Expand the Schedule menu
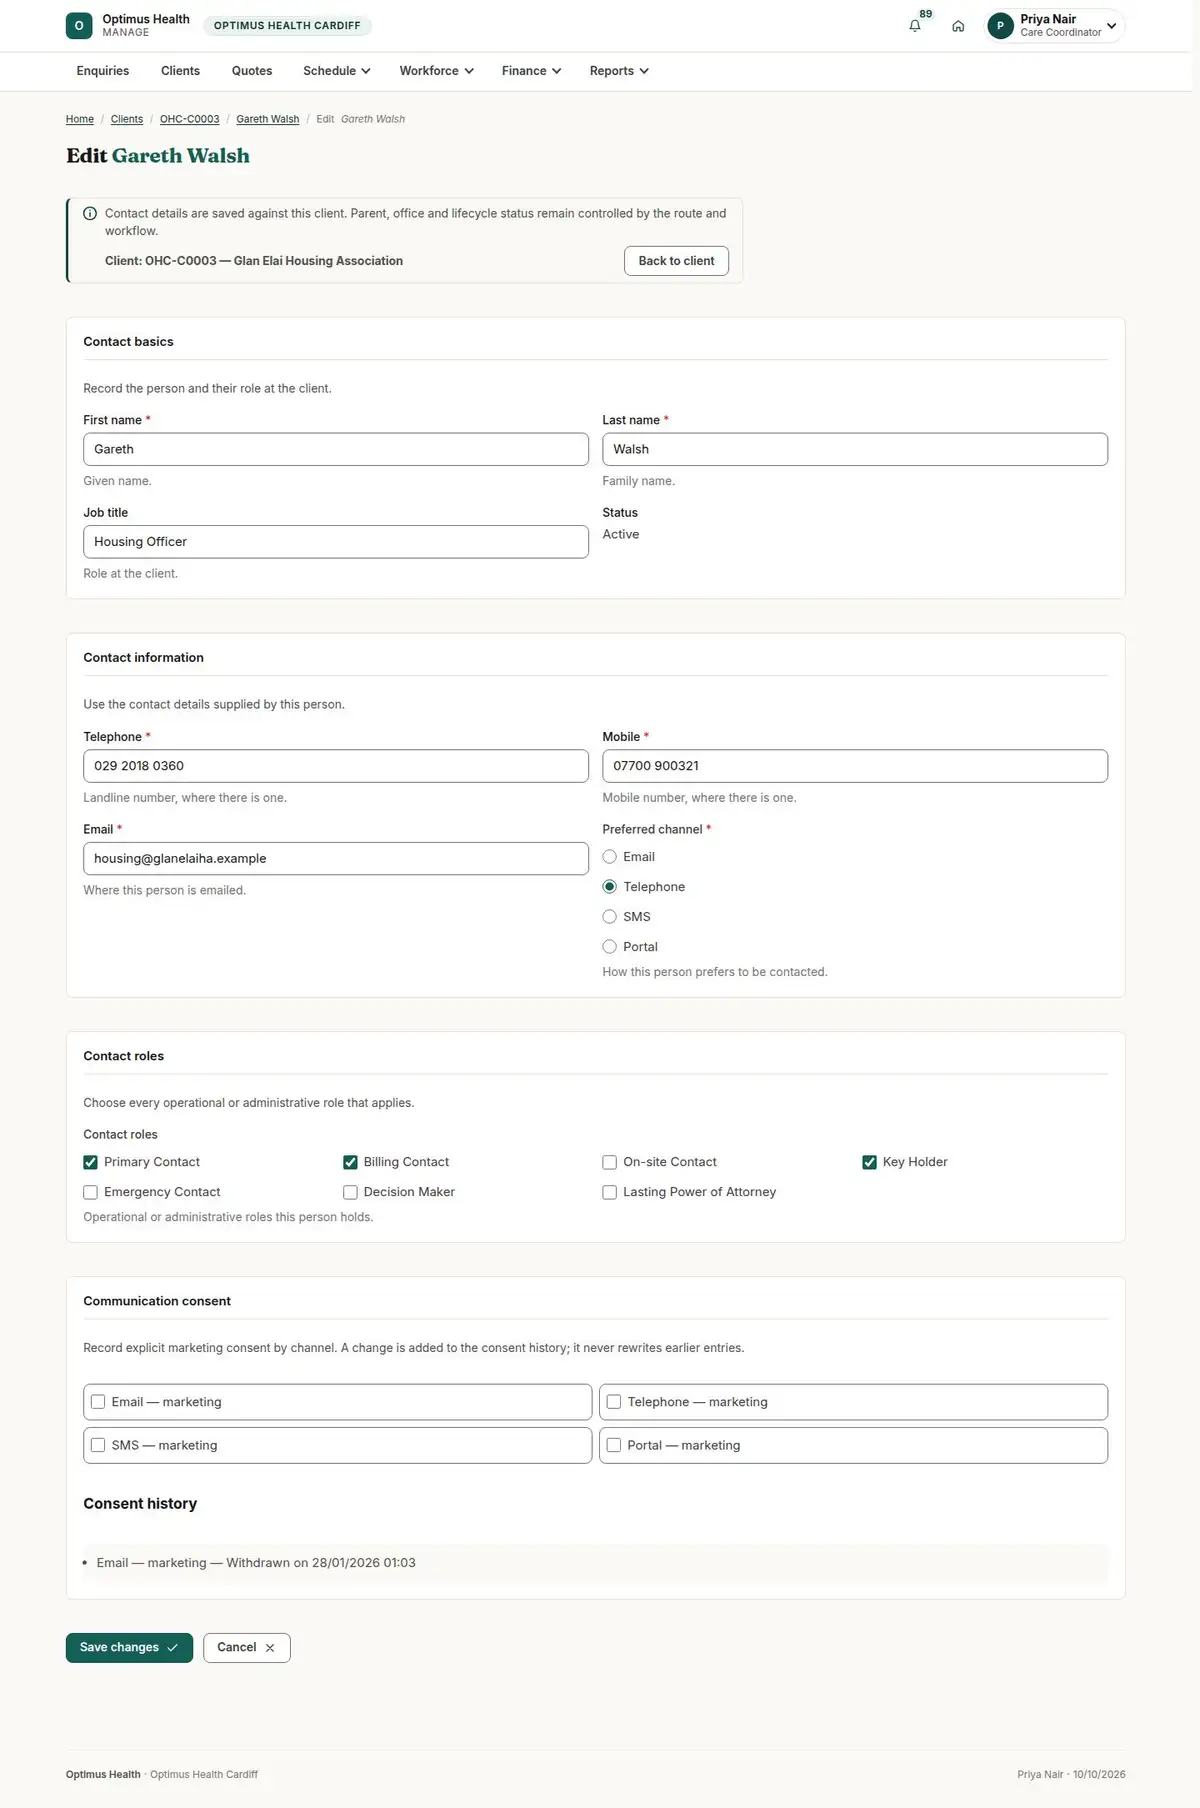Image resolution: width=1200 pixels, height=1808 pixels. [x=337, y=71]
